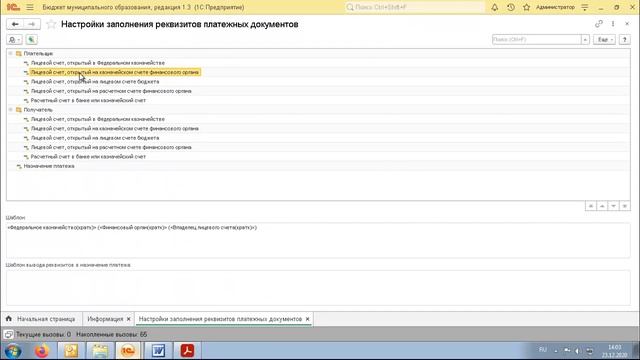
Task: Select Плательщик's лицевом счете бюджета row
Action: (318, 82)
